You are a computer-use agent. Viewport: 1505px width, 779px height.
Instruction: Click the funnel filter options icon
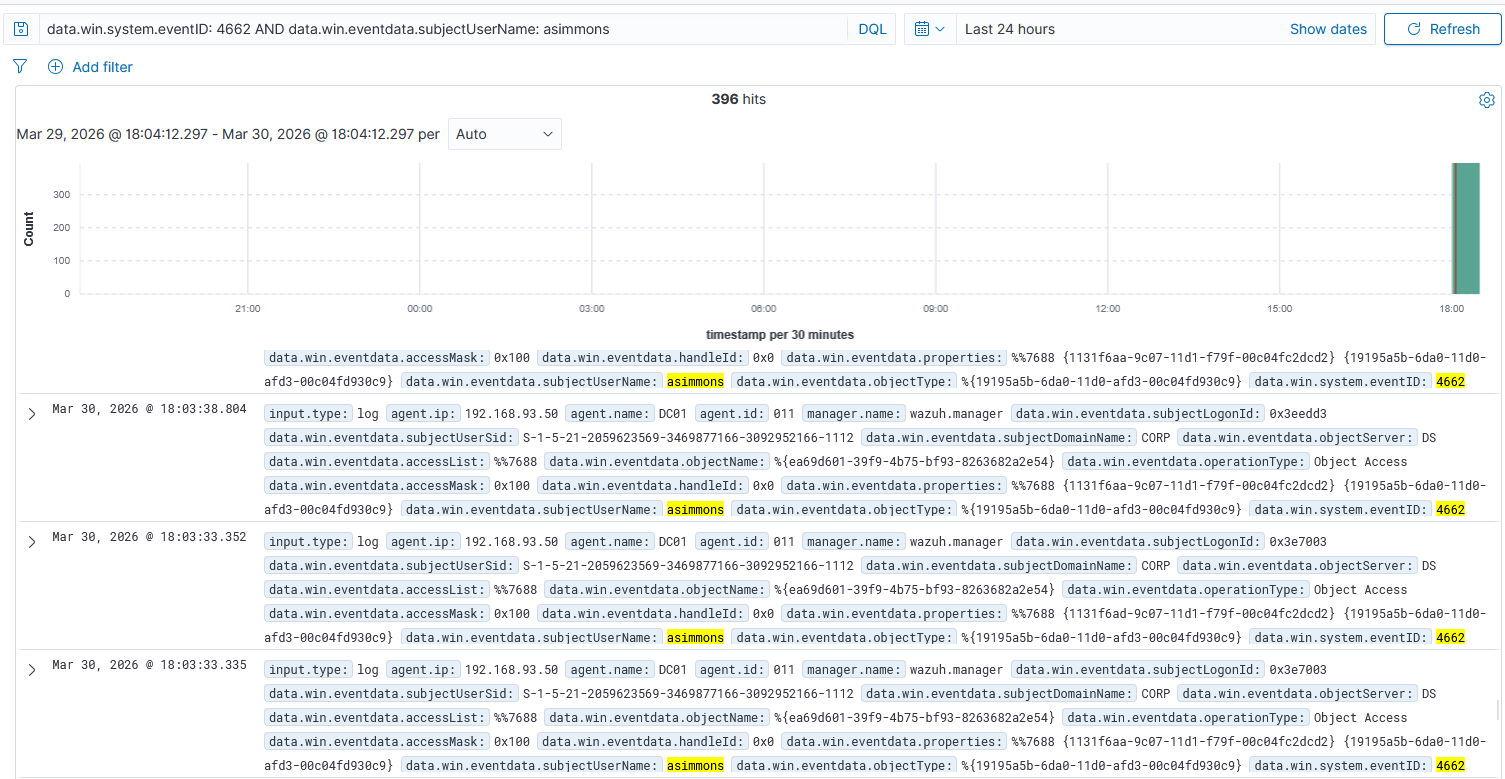click(20, 67)
